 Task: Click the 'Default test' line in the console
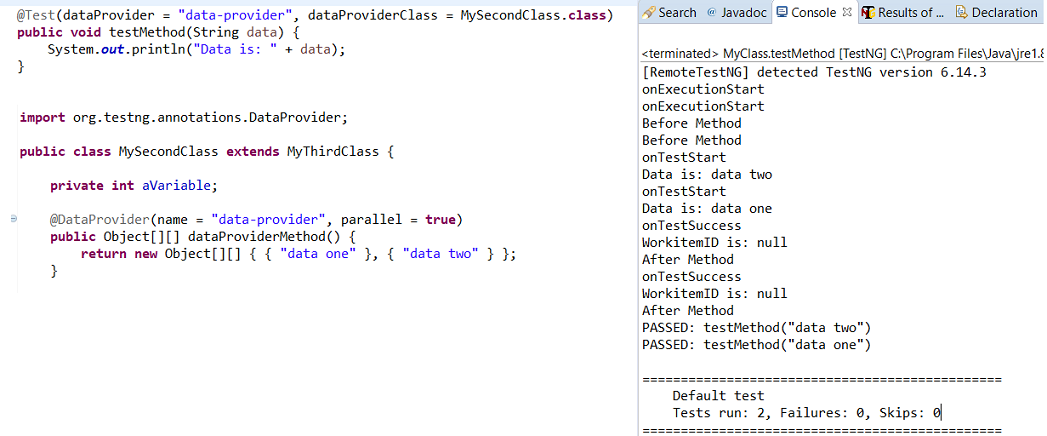pyautogui.click(x=717, y=396)
